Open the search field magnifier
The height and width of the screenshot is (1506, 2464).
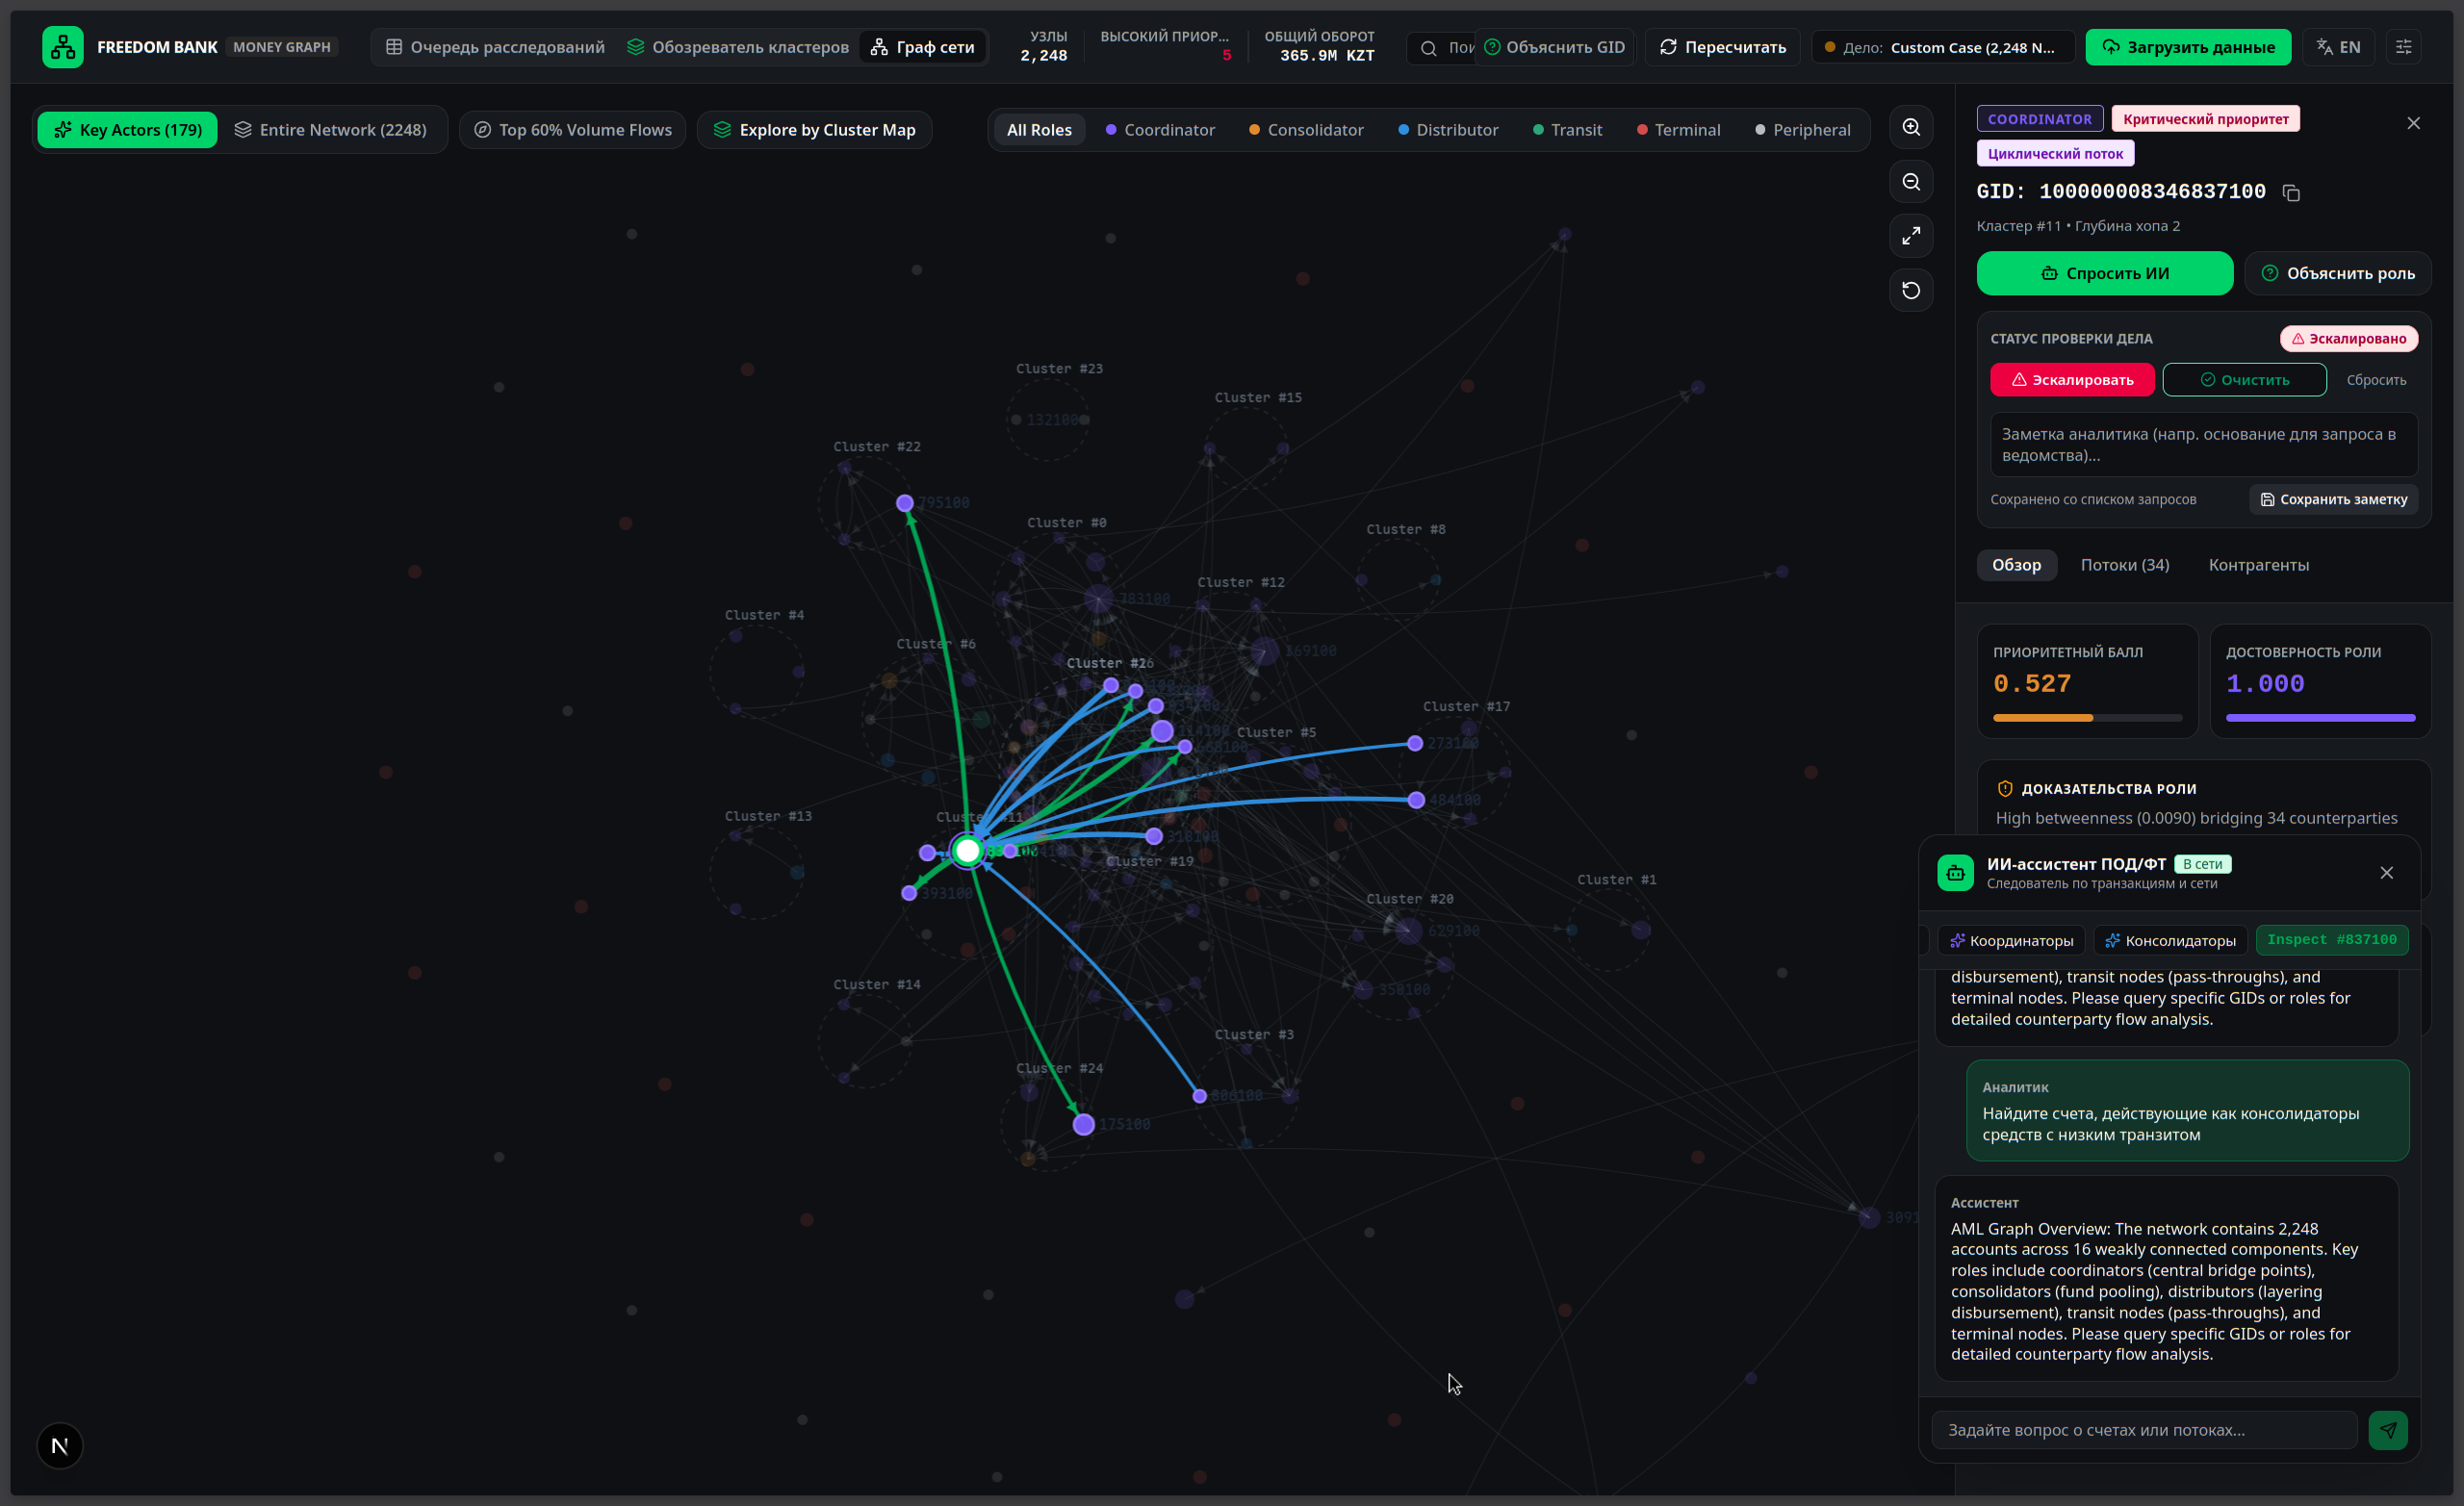tap(1428, 48)
